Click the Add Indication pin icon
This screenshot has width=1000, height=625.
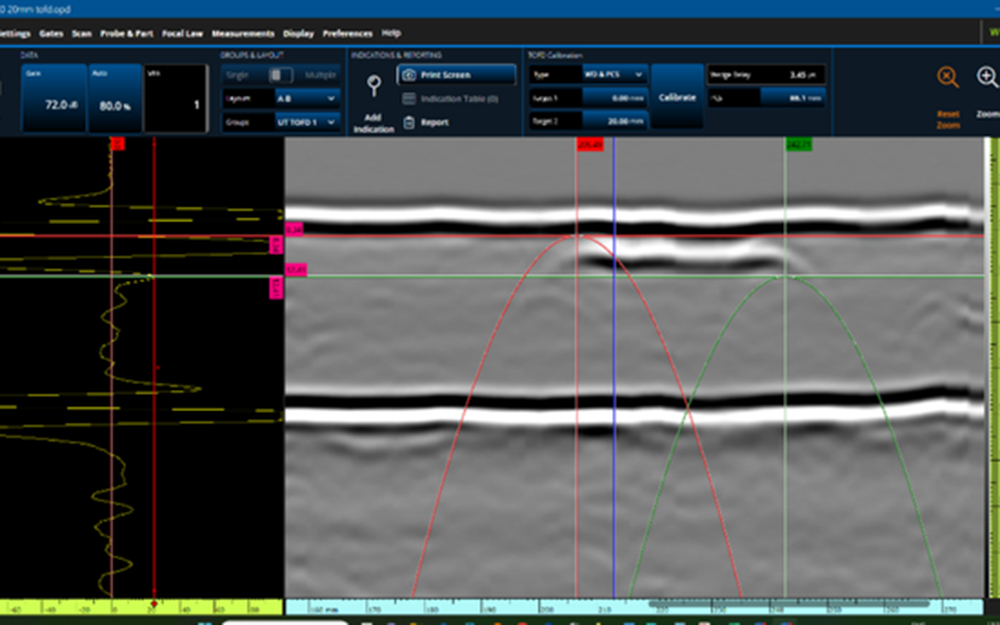374,87
